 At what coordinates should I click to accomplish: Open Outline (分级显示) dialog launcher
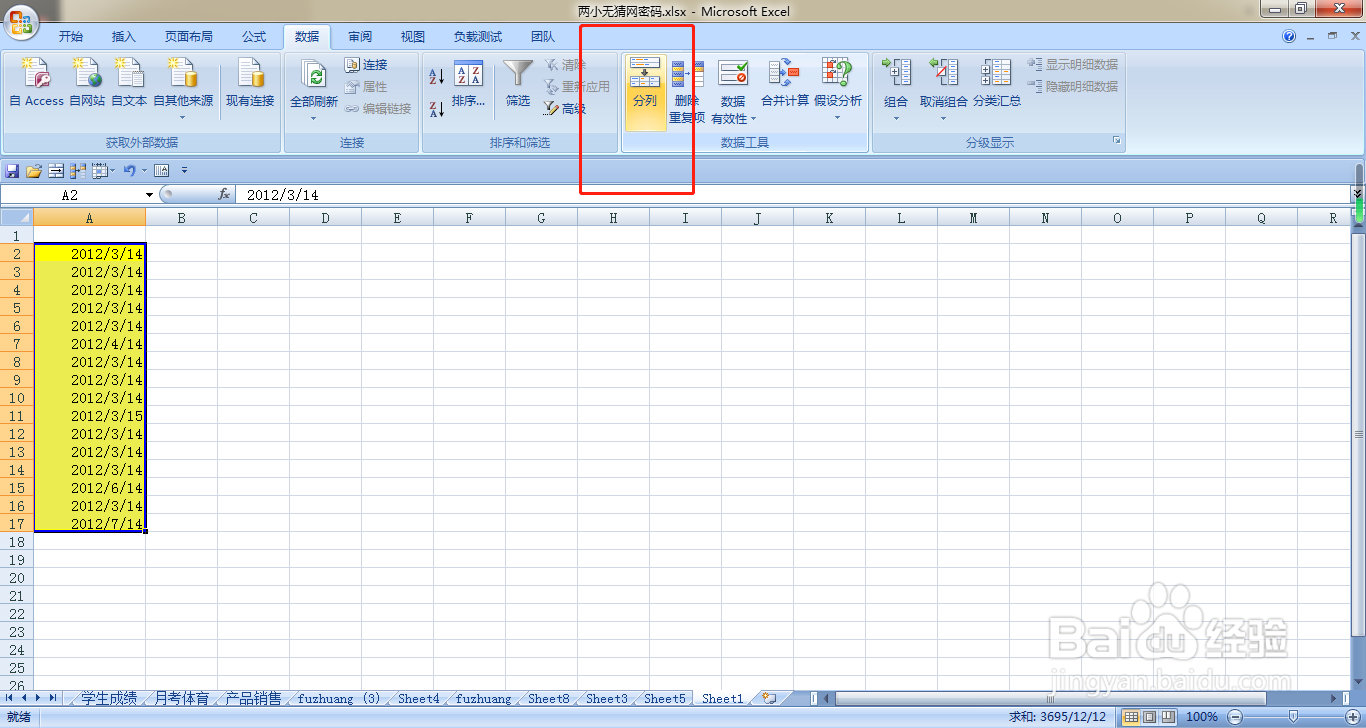point(1116,142)
